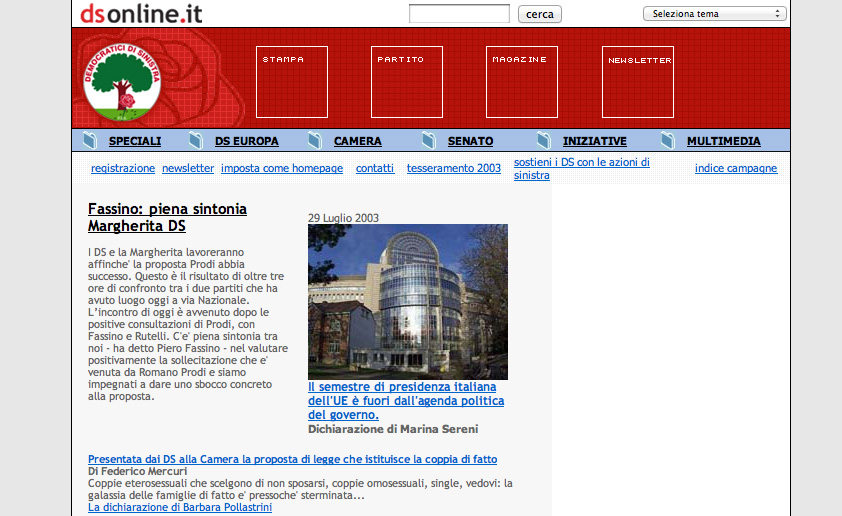Open the NEWSLETTER box in red banner

[638, 82]
